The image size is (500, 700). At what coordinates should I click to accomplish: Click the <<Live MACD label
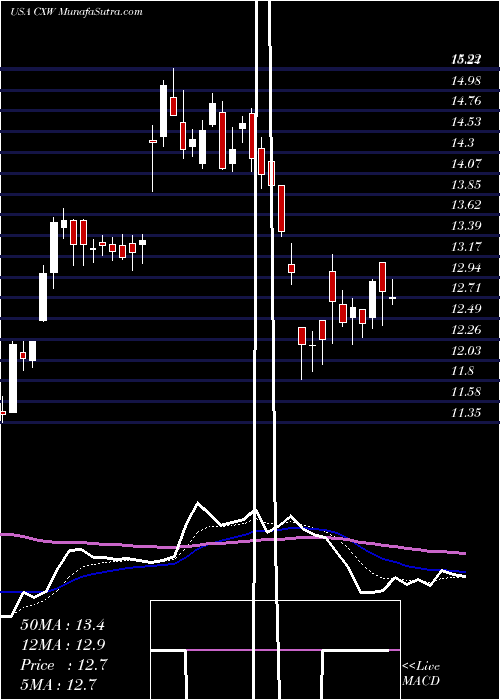tap(421, 673)
